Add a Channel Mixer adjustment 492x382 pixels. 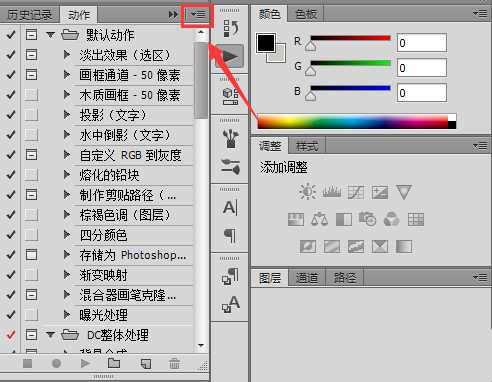tap(391, 219)
